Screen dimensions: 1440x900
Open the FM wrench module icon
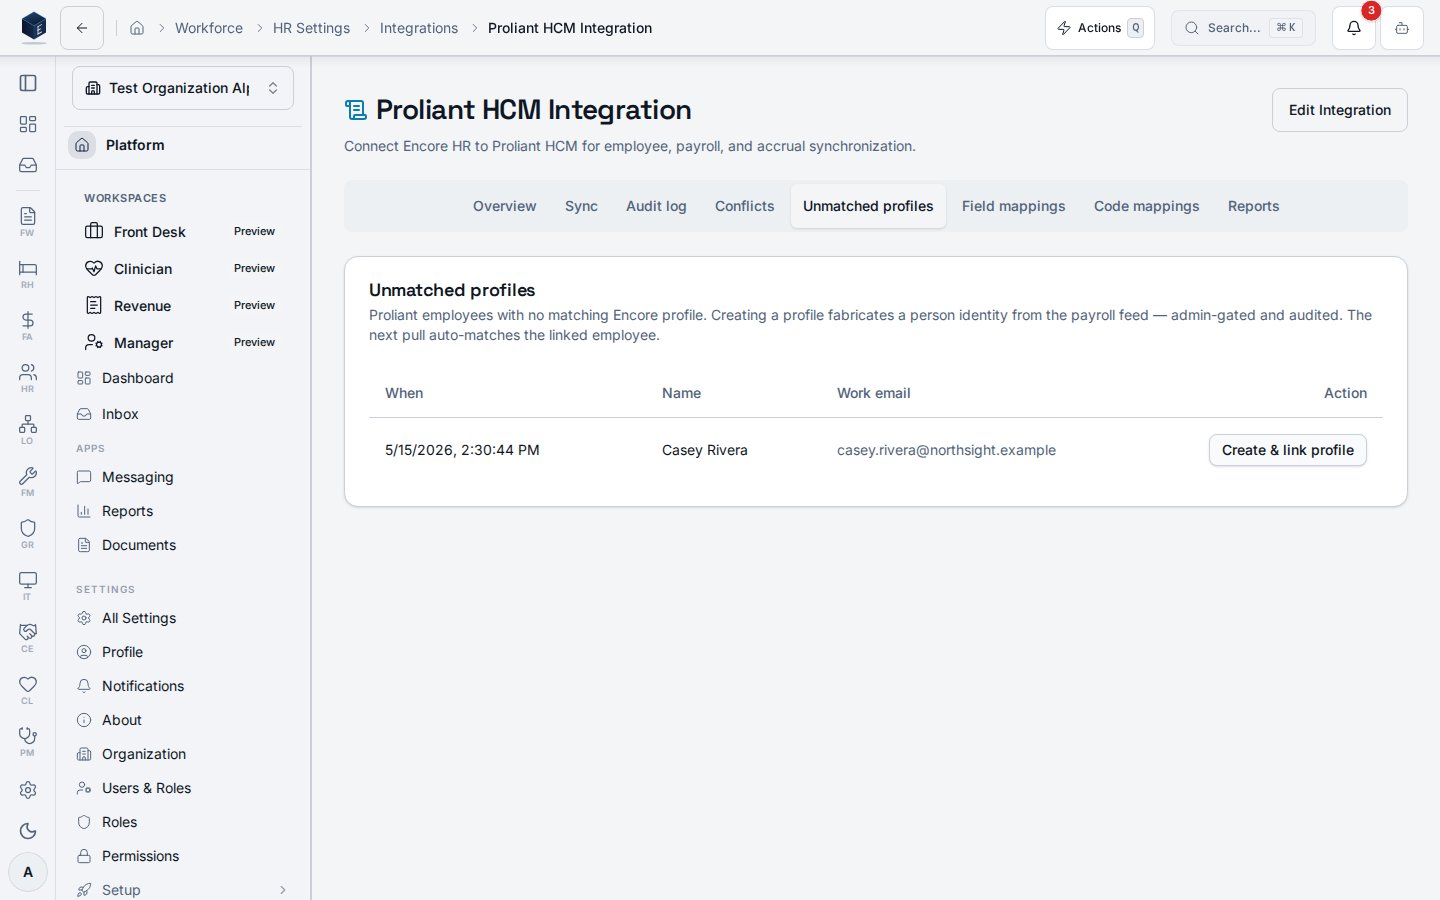[x=28, y=481]
